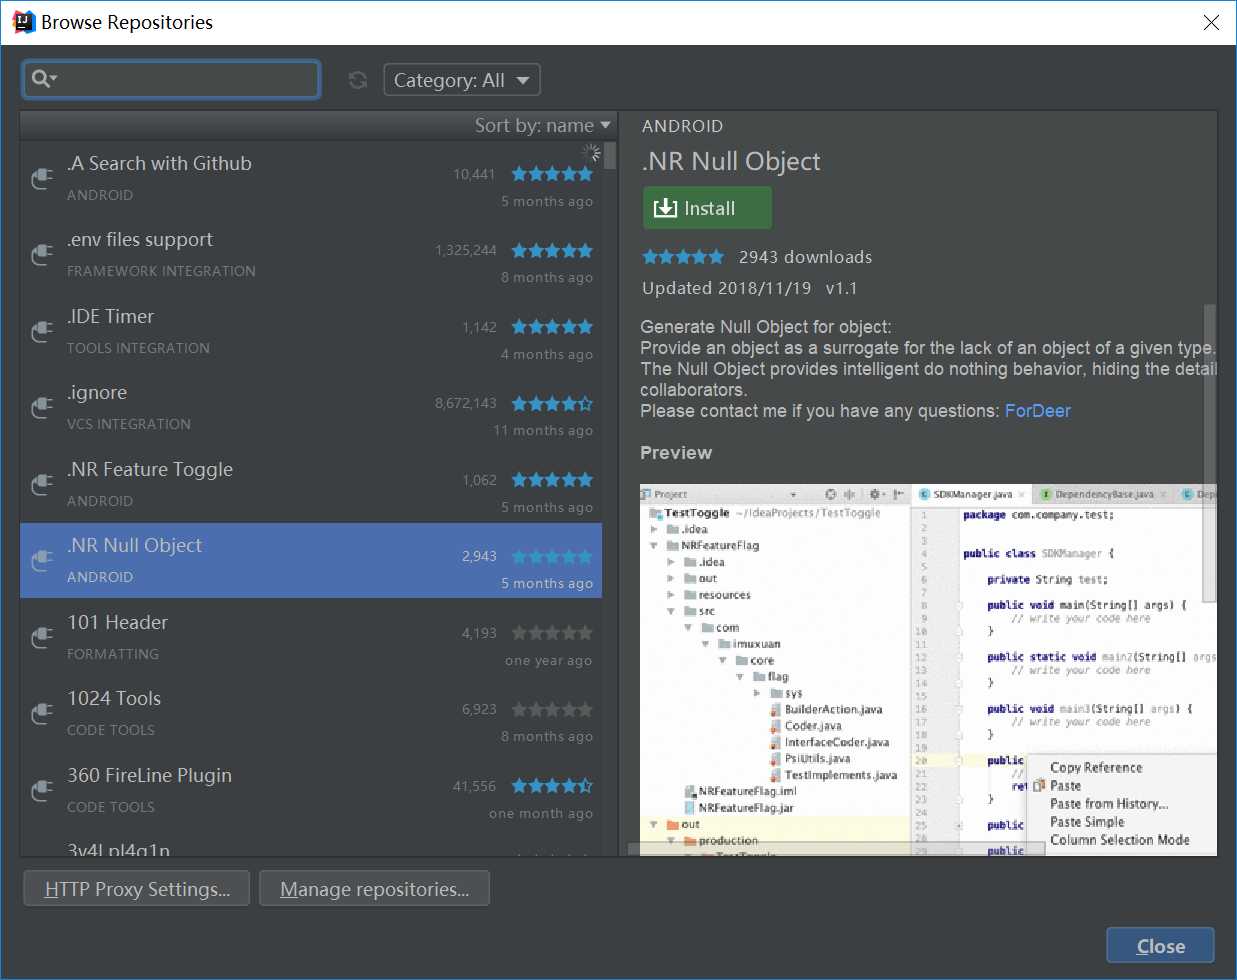The image size is (1237, 980).
Task: Click plugin icon for 360 FireLine Plugin
Action: pyautogui.click(x=42, y=790)
